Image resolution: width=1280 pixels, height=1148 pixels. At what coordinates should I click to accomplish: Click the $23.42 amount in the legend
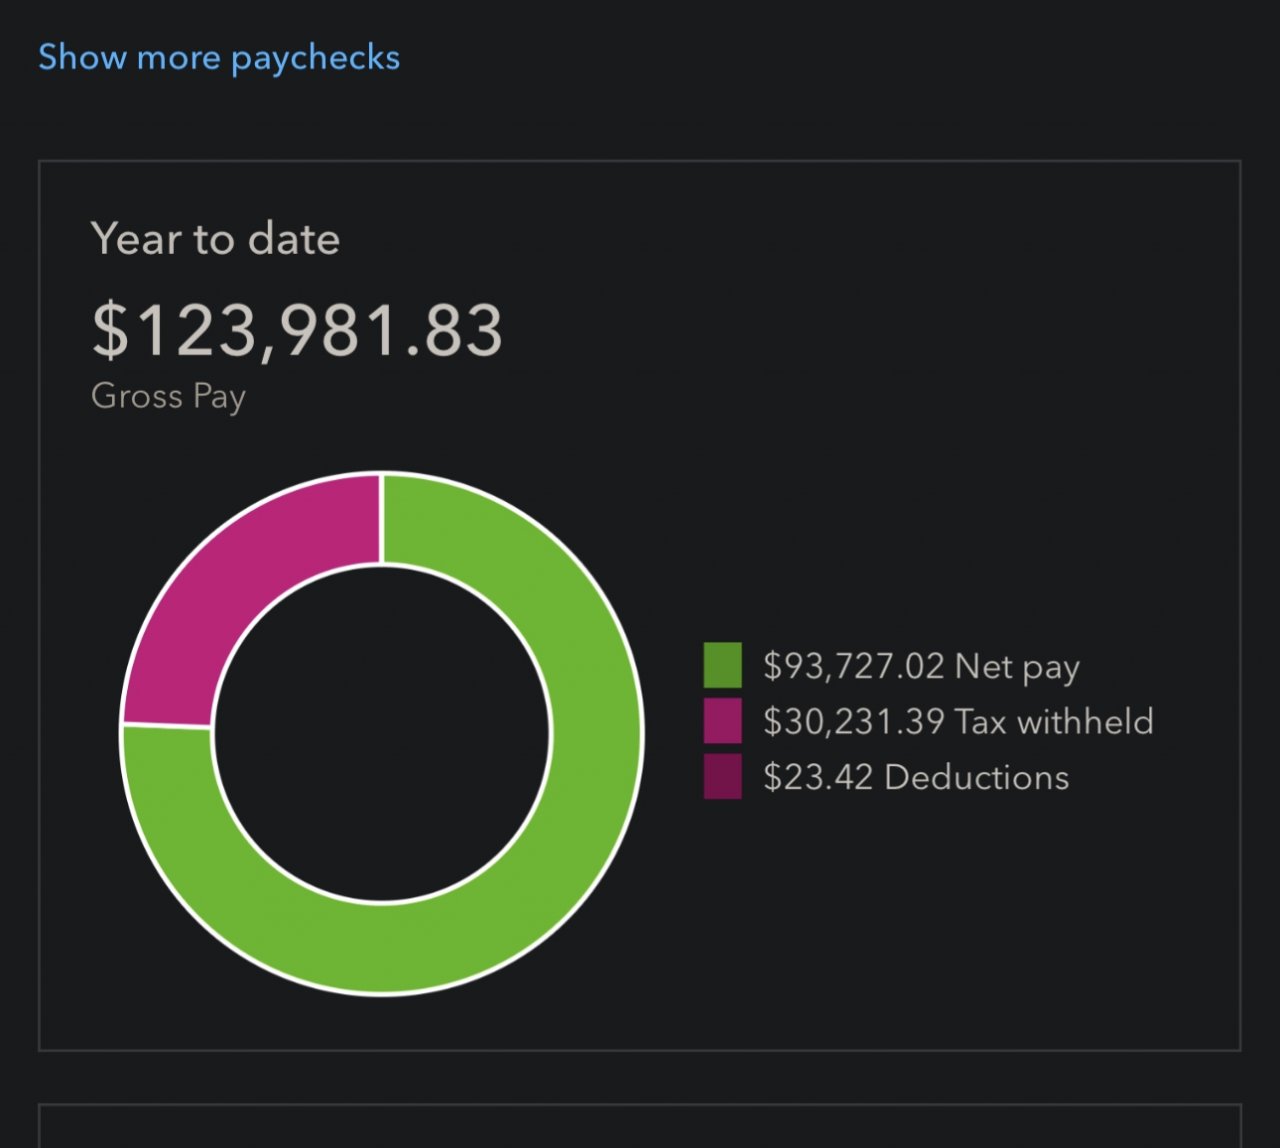818,777
